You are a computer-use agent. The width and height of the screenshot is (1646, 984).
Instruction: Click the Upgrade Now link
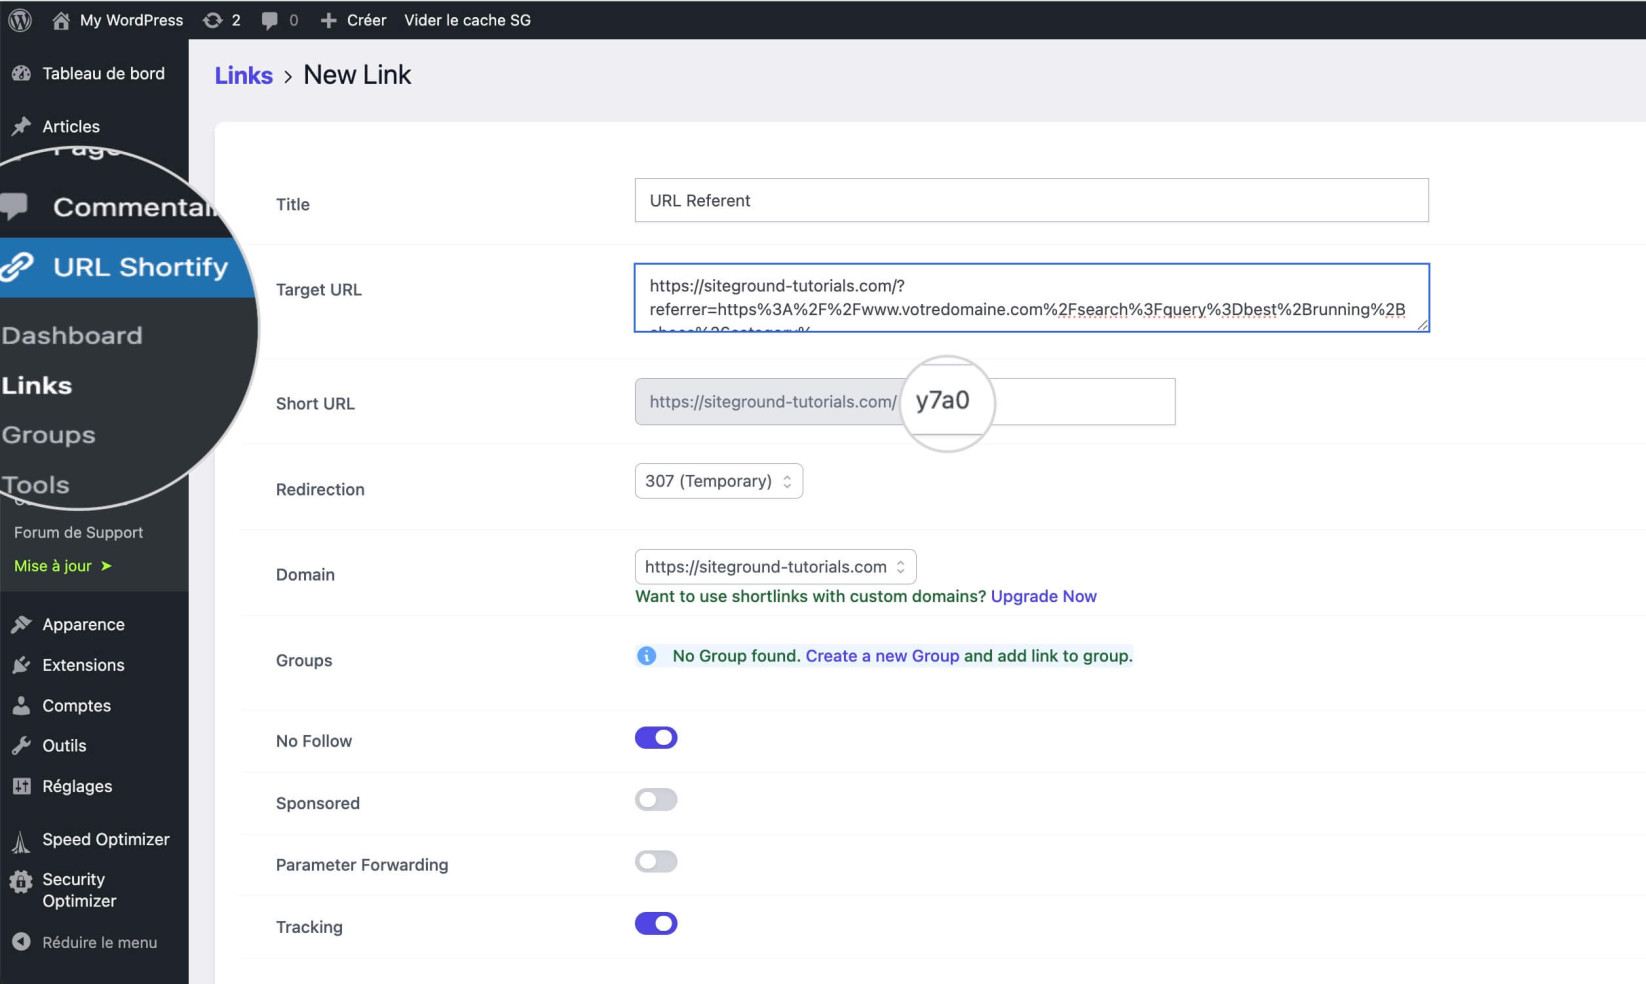[1044, 596]
